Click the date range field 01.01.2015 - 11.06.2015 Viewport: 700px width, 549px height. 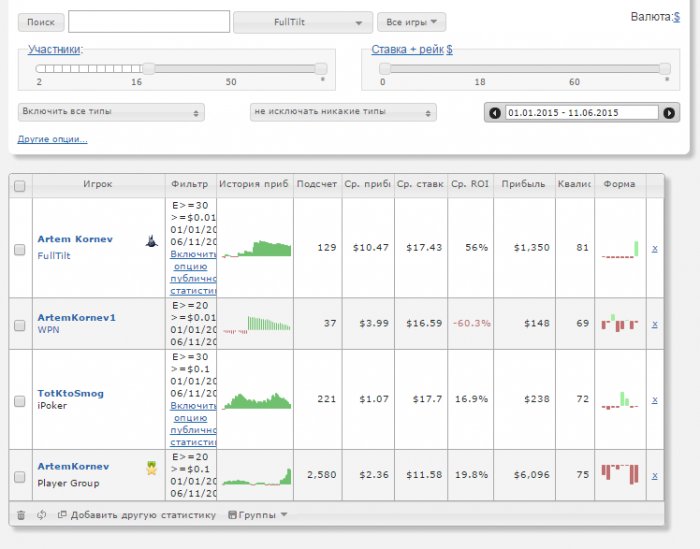[581, 113]
